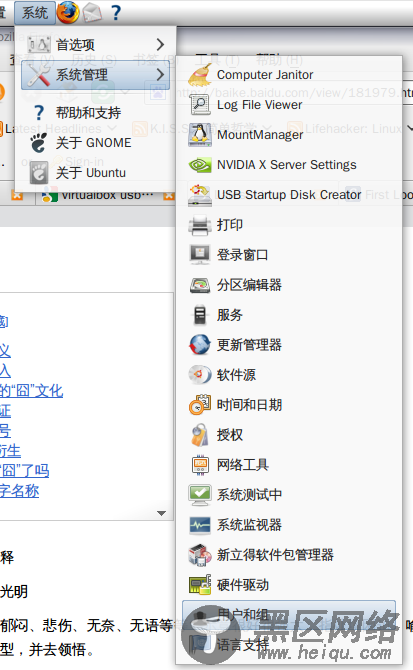Follow the "囧"了吗 link
This screenshot has width=413, height=670.
25,471
